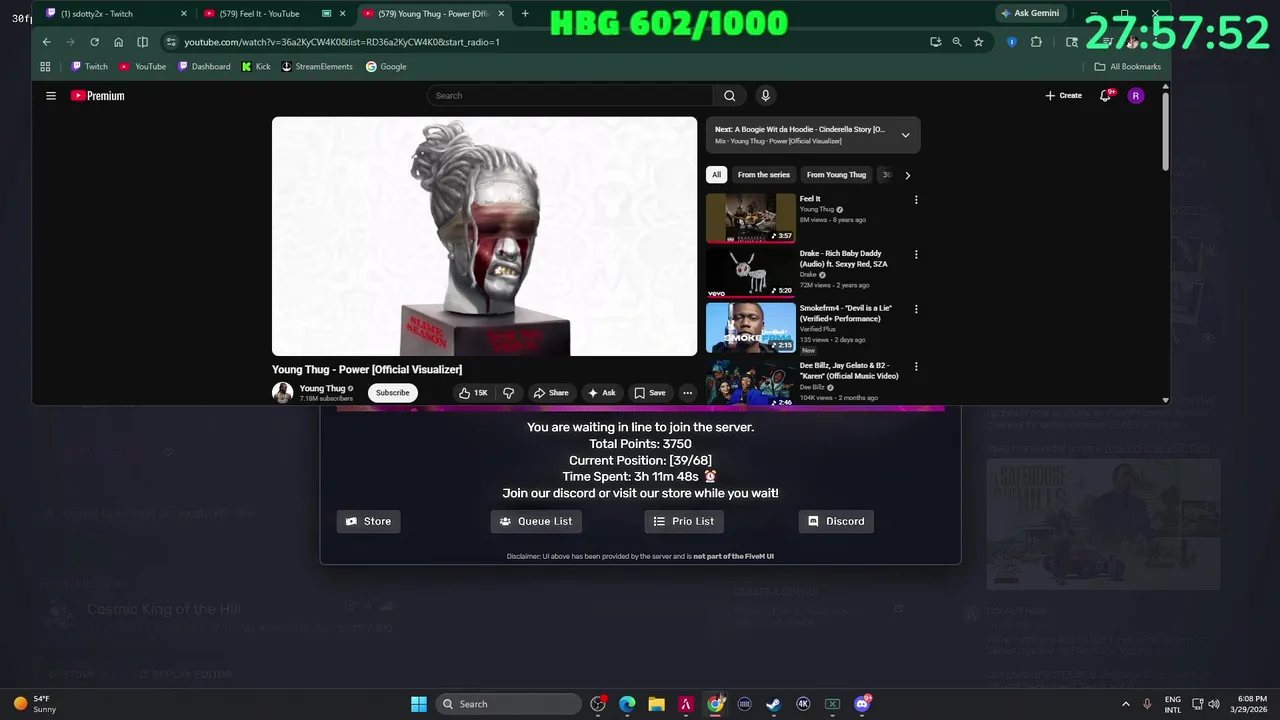Image resolution: width=1280 pixels, height=720 pixels.
Task: Click the Chrome address bar URL
Action: pos(342,42)
